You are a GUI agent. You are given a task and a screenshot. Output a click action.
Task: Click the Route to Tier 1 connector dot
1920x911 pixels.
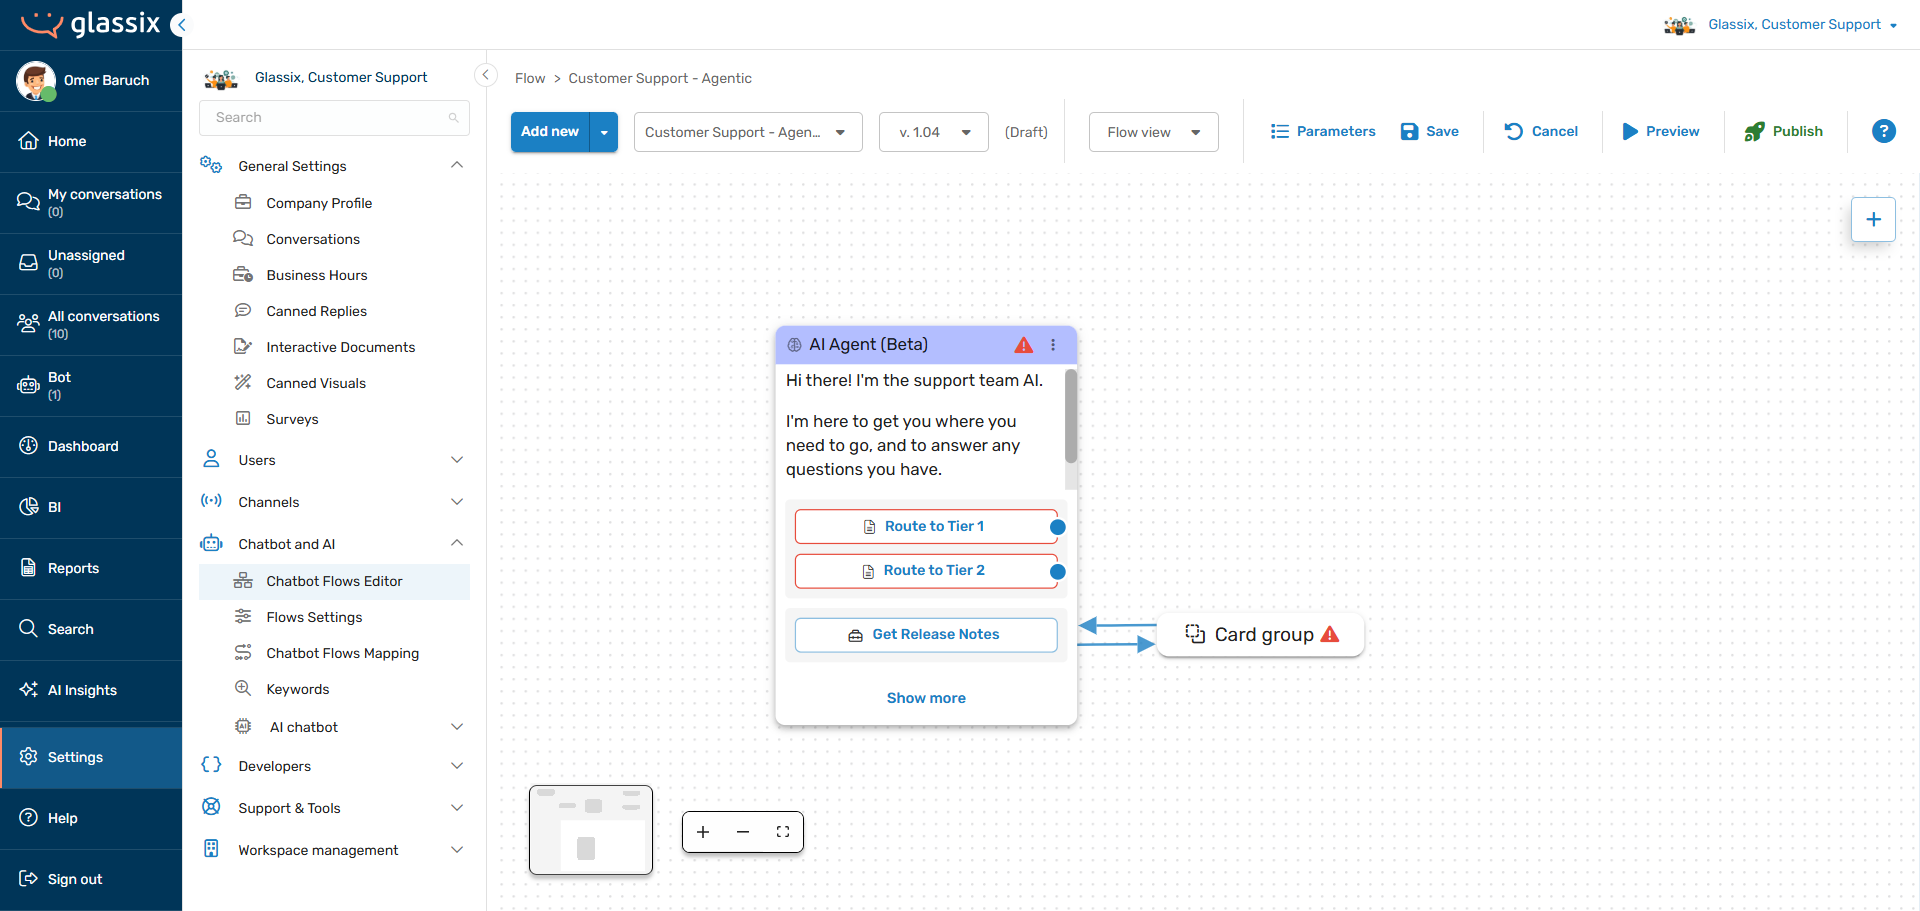pyautogui.click(x=1058, y=527)
